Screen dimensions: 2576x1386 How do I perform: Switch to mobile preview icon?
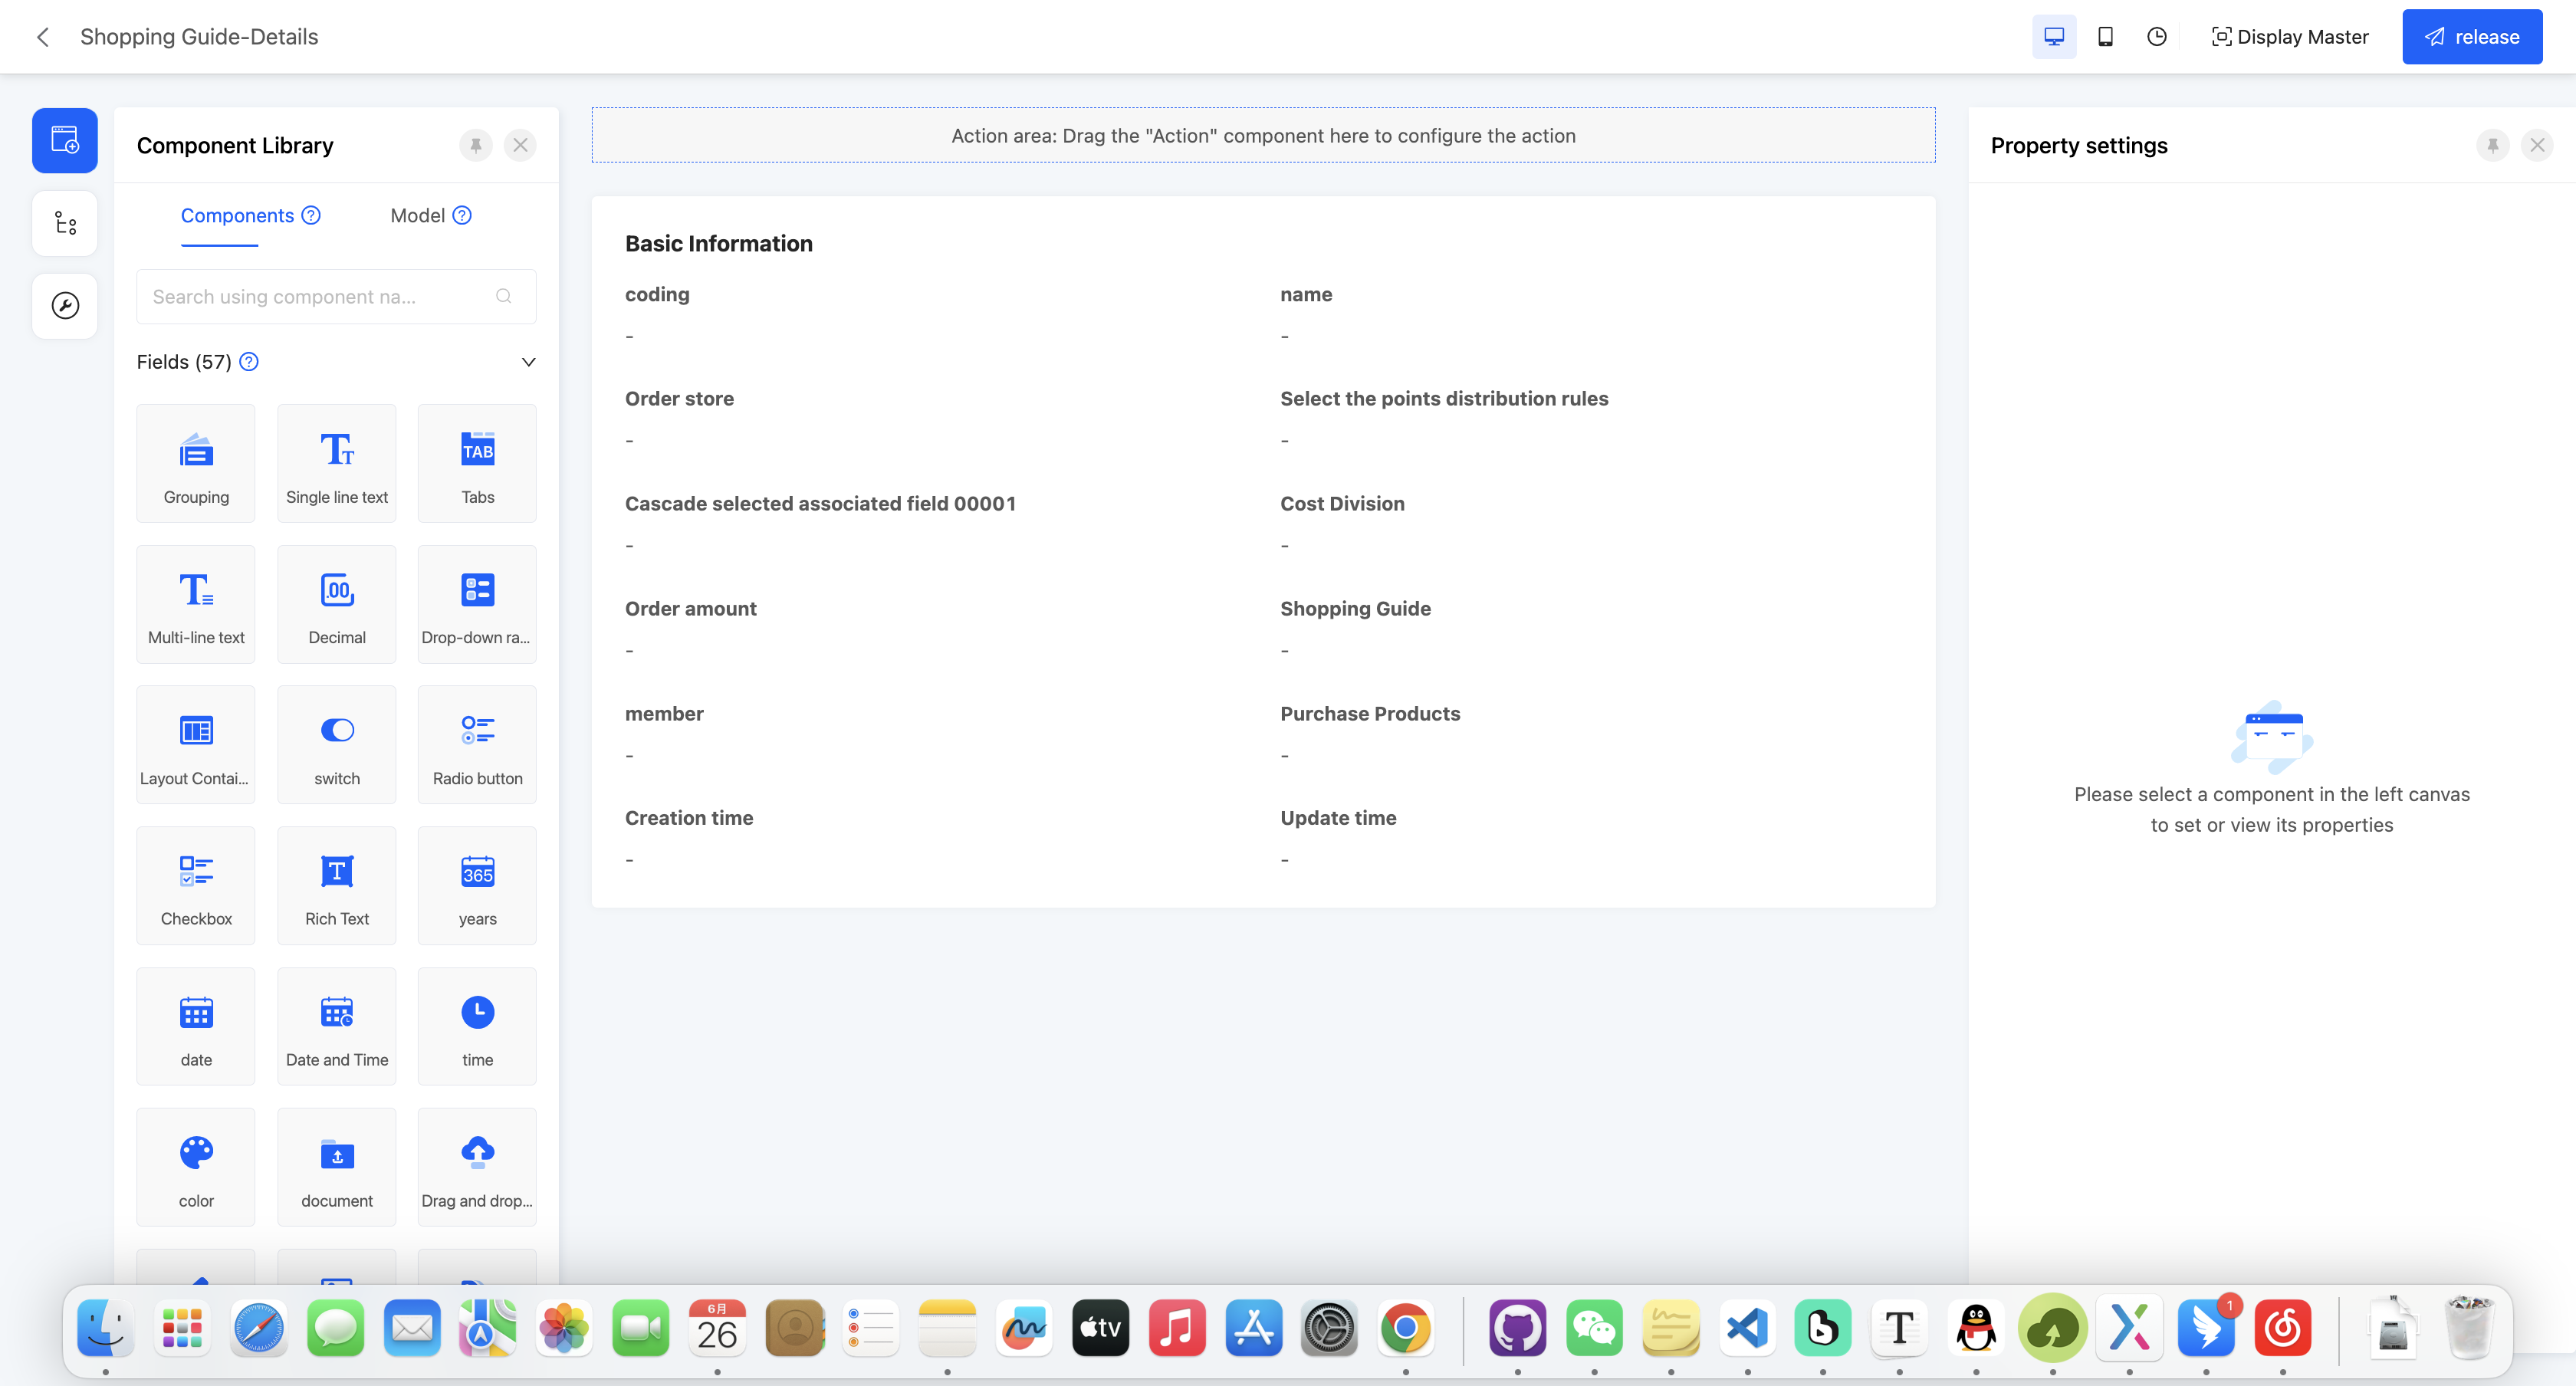coord(2105,36)
